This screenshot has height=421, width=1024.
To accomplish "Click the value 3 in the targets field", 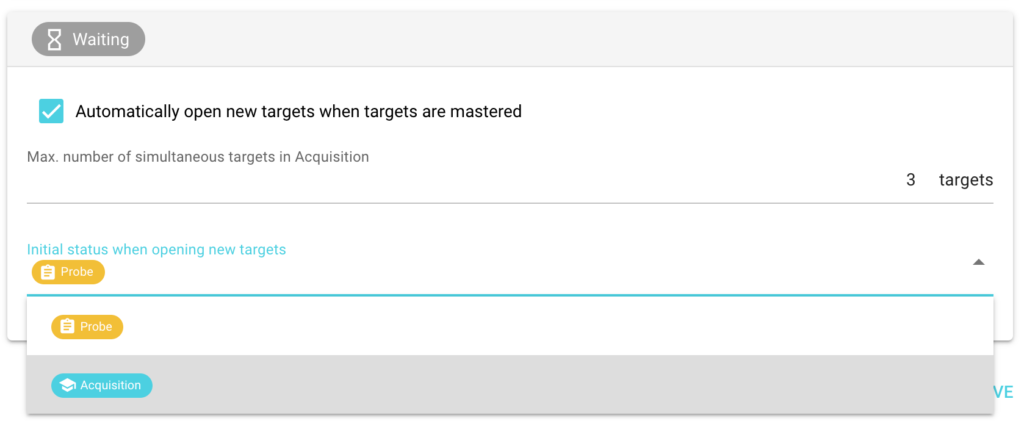I will (910, 180).
